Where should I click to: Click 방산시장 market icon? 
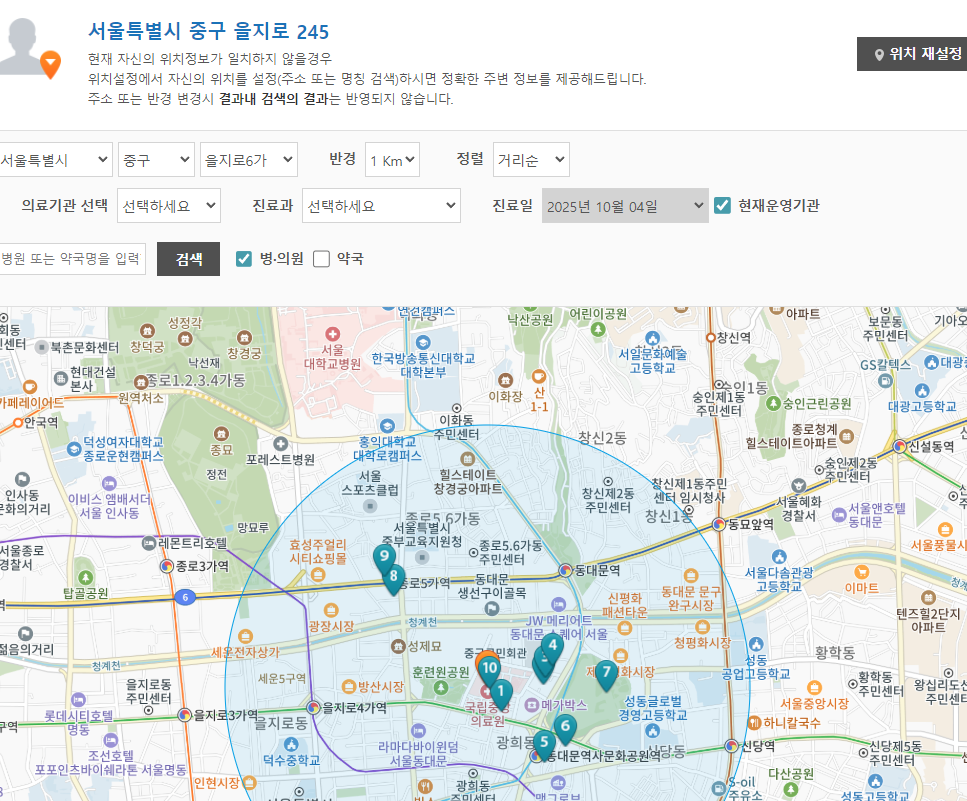click(349, 687)
